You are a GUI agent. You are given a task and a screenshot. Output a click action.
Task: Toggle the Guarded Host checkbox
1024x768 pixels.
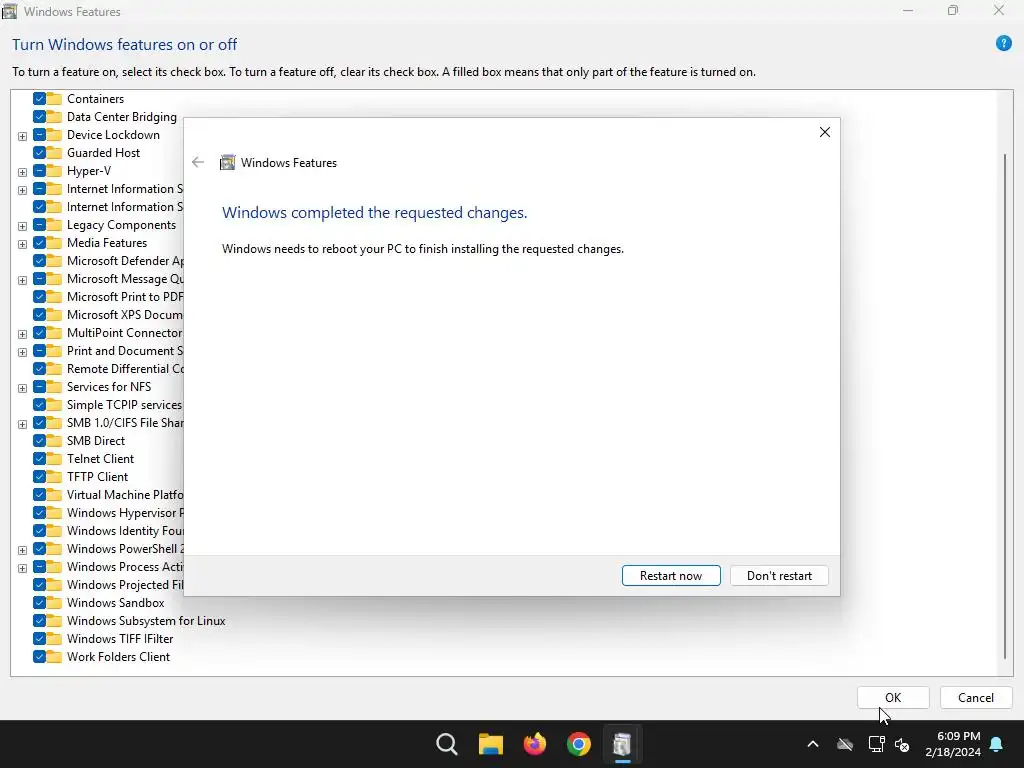click(39, 153)
